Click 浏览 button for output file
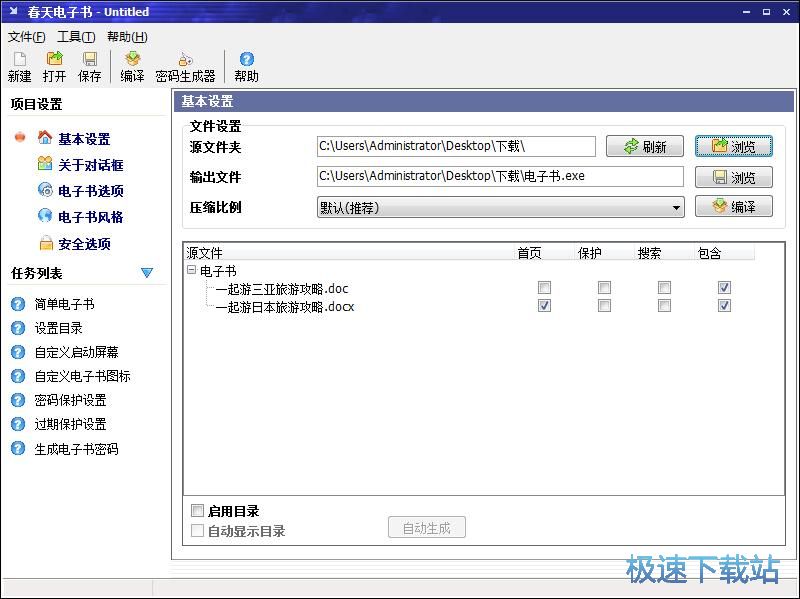Screen dimensions: 800x599 [734, 177]
